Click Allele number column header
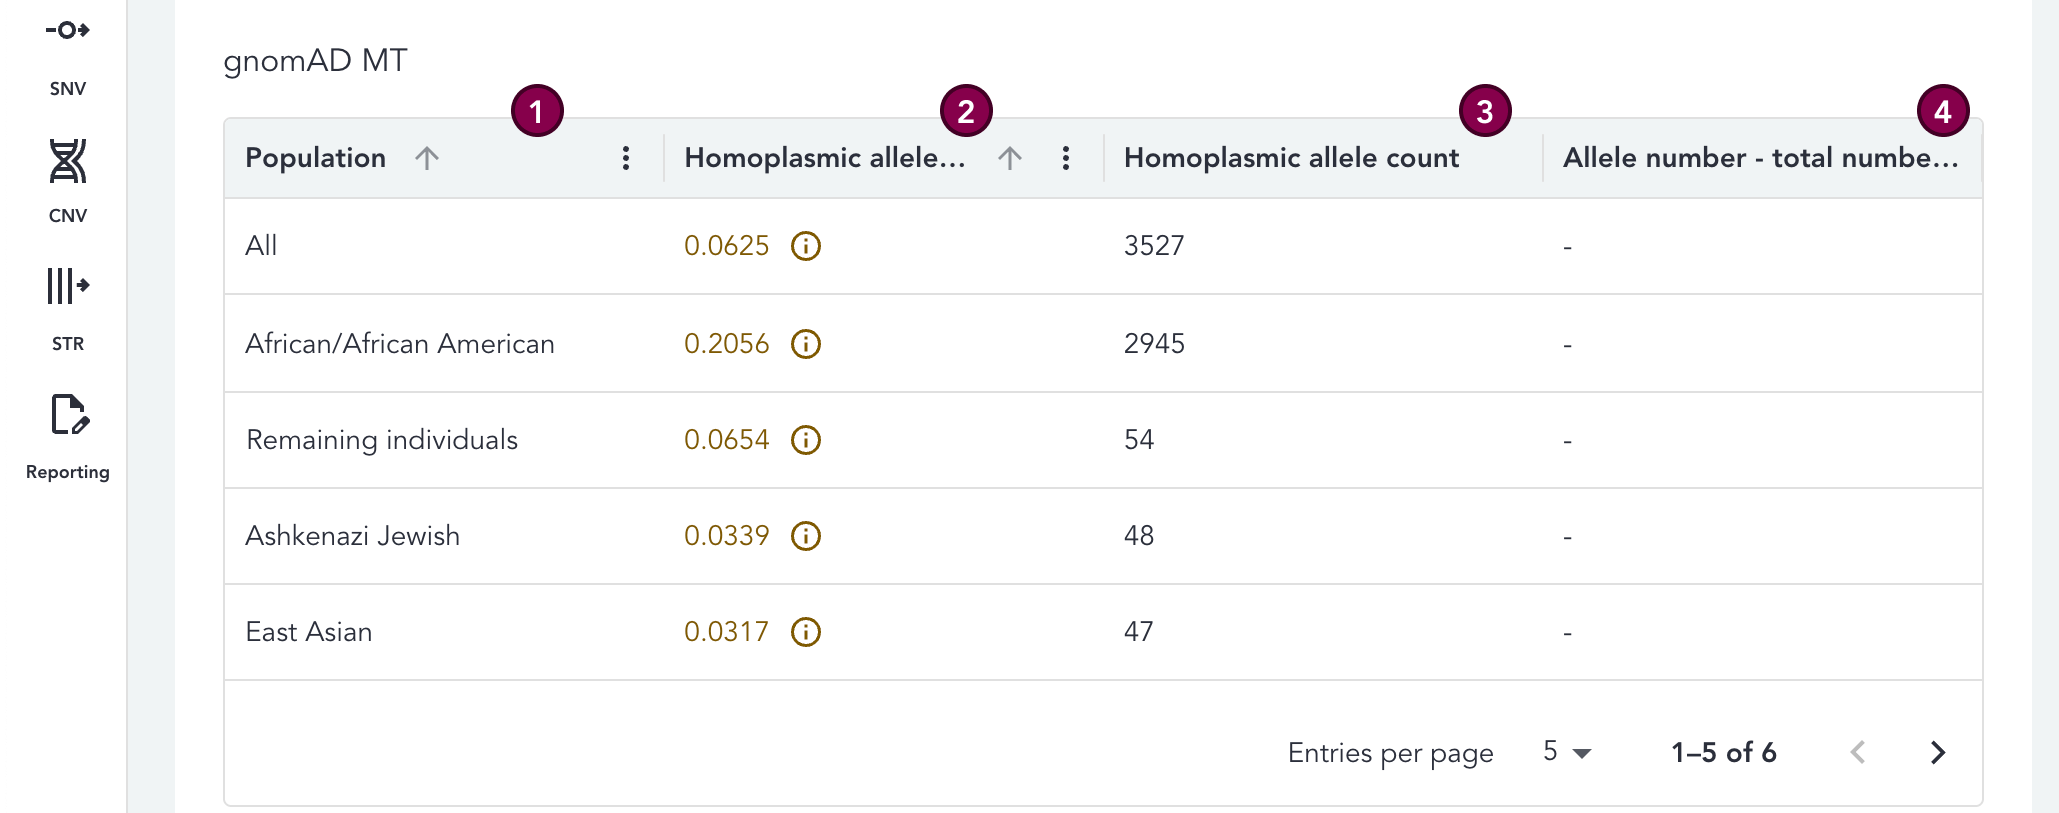2059x813 pixels. point(1760,158)
